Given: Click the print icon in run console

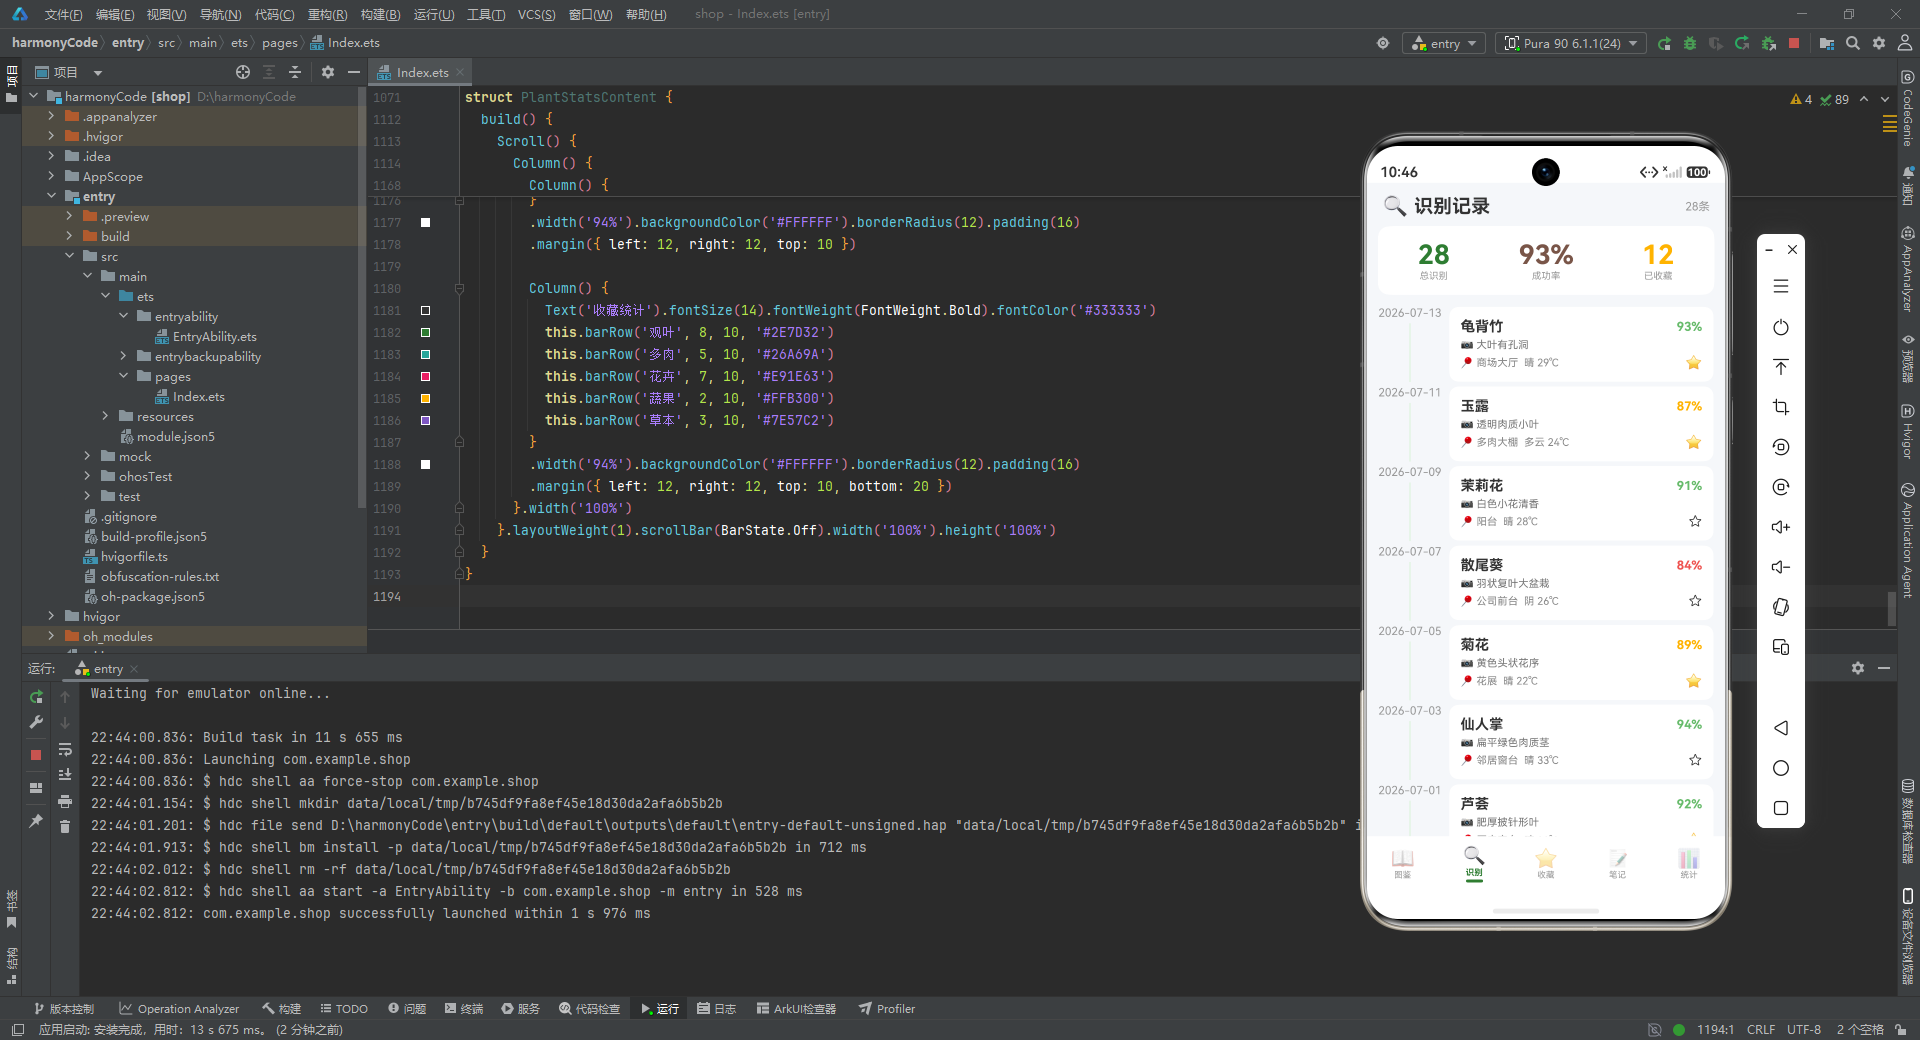Looking at the screenshot, I should (x=65, y=801).
